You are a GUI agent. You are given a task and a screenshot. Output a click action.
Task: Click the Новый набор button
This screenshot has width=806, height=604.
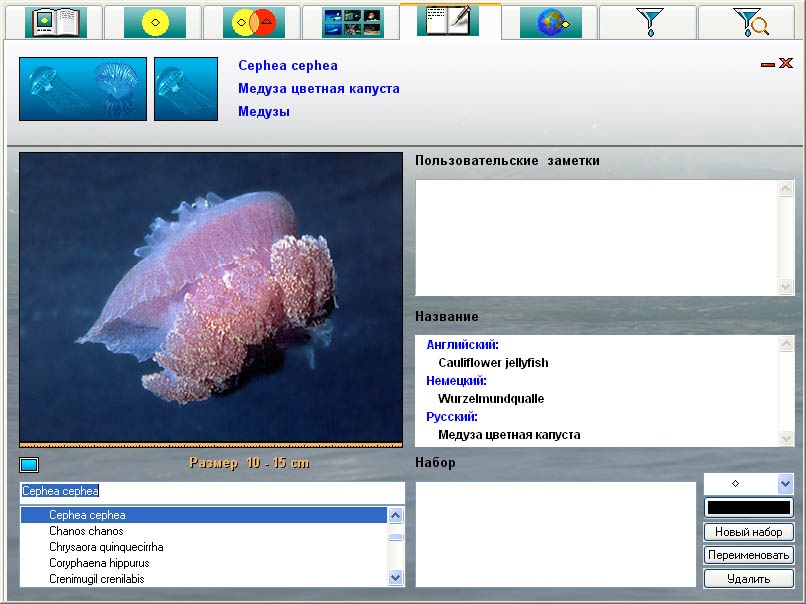748,532
